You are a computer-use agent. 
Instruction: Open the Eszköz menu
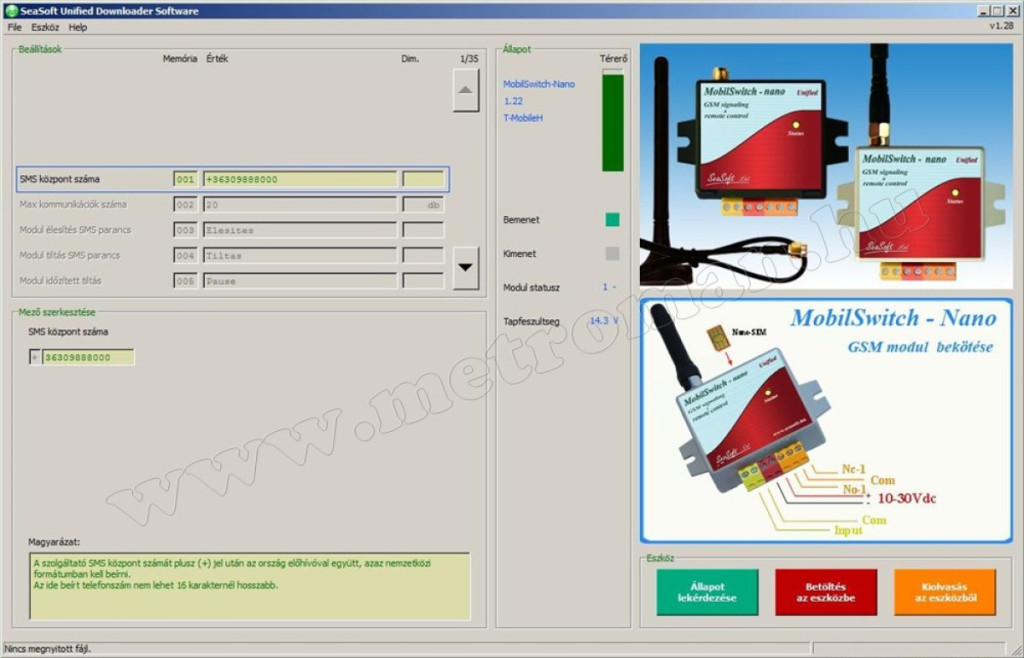pos(45,27)
